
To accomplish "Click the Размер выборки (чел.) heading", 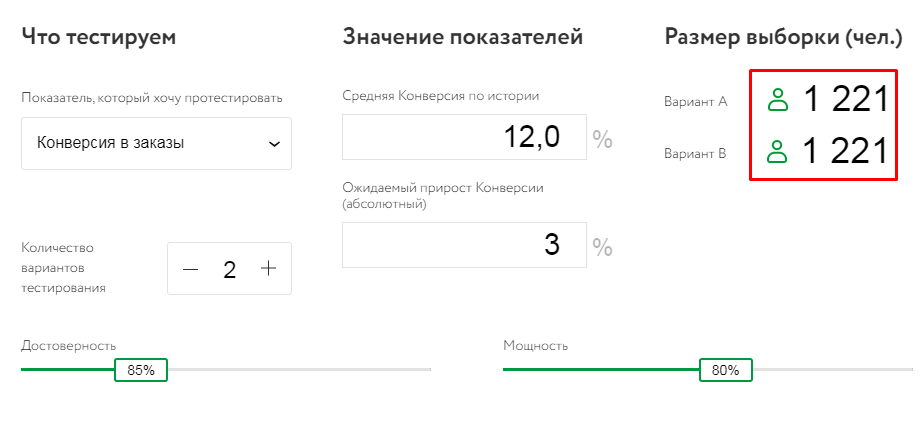I will pos(784,38).
